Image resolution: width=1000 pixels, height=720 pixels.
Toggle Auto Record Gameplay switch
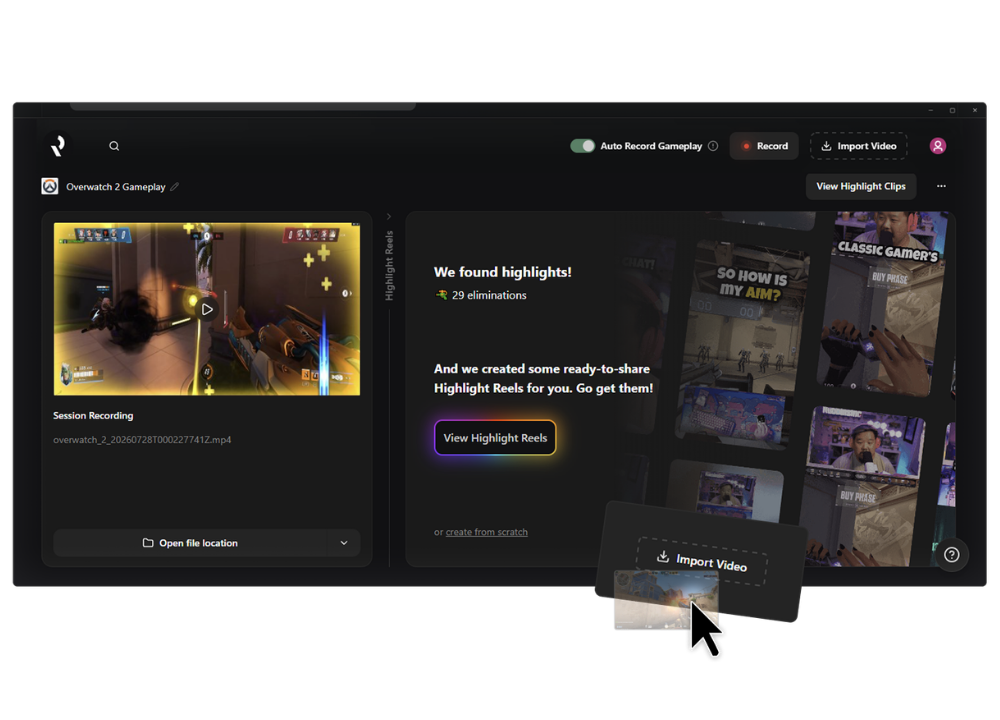[582, 146]
